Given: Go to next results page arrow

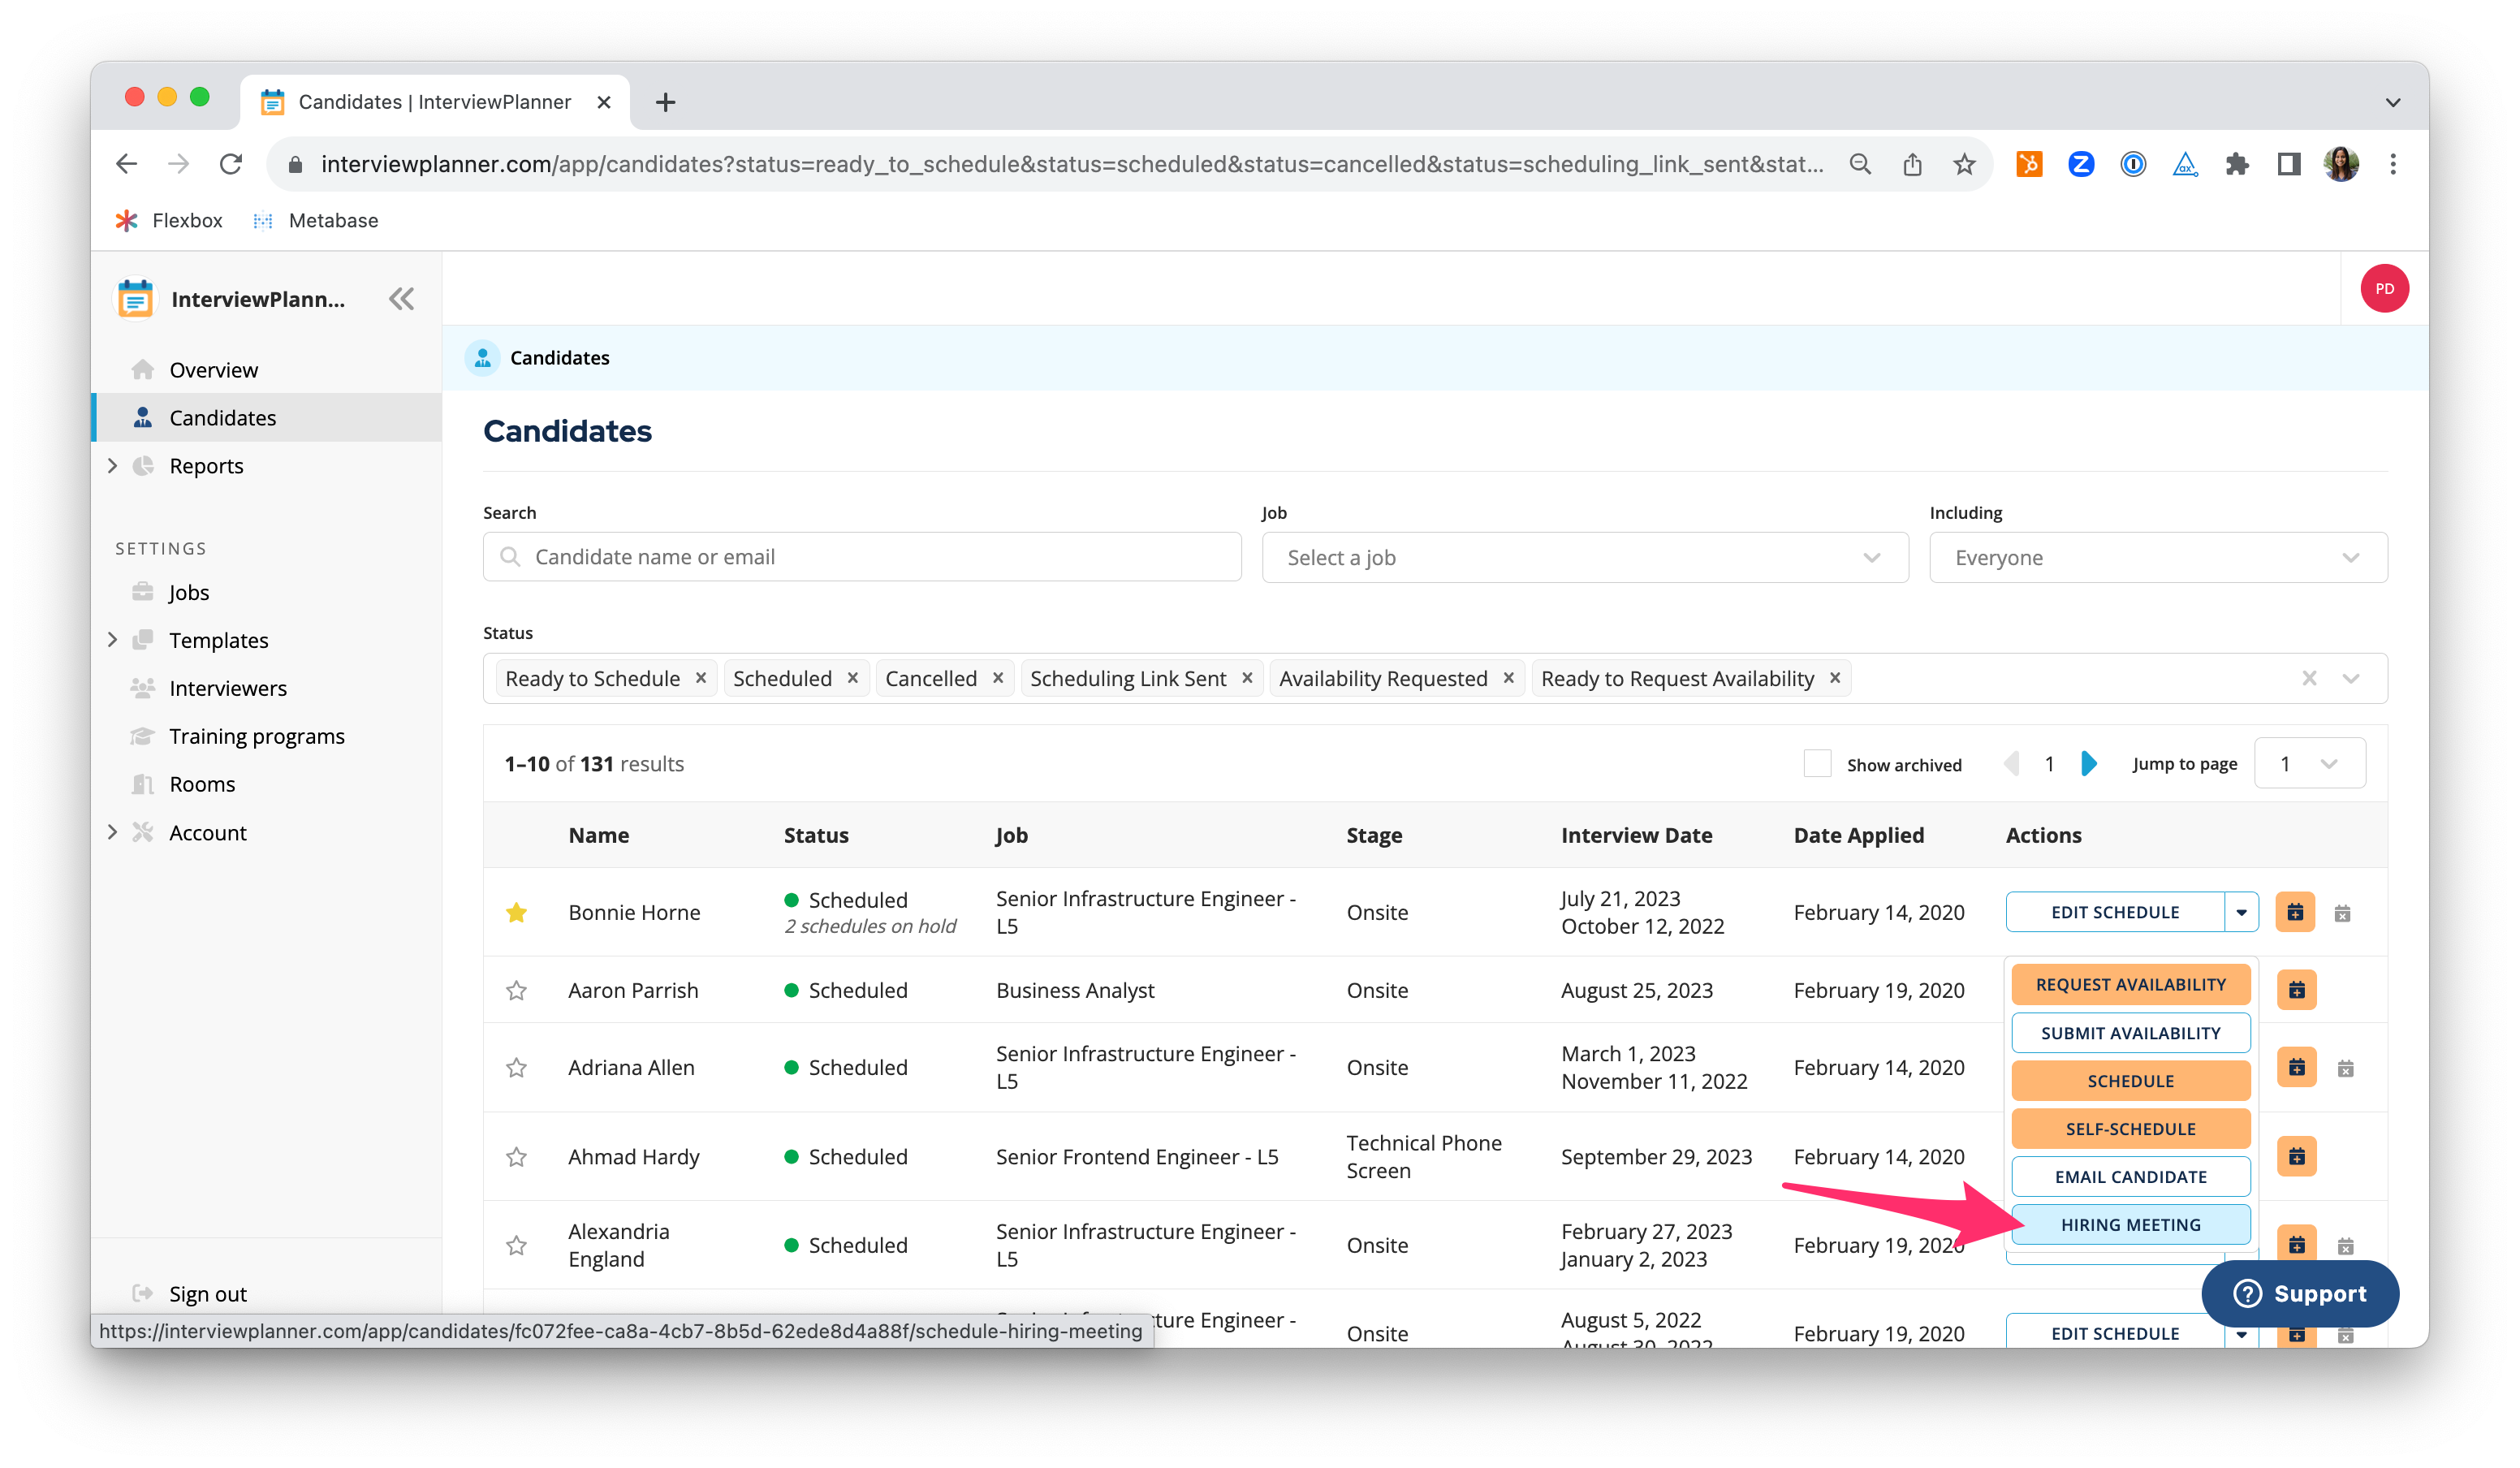Looking at the screenshot, I should 2089,764.
